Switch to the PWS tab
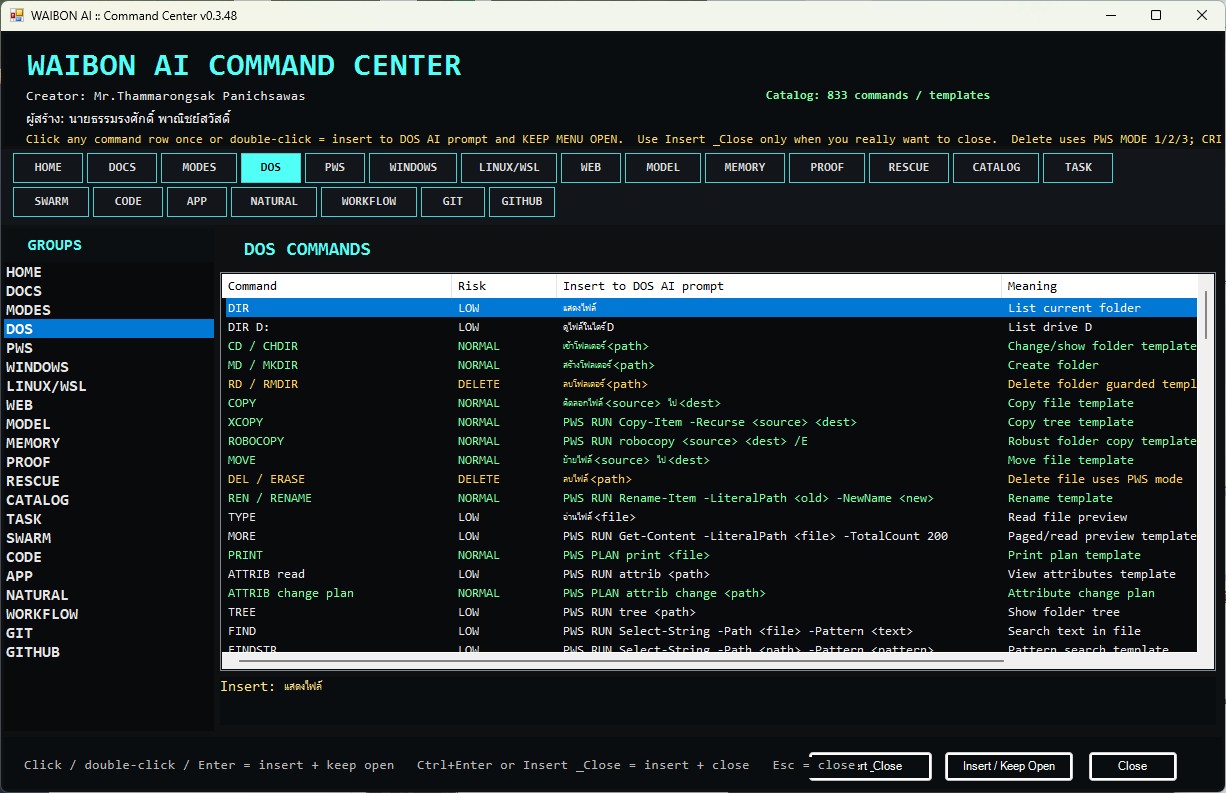The image size is (1226, 793). click(335, 168)
